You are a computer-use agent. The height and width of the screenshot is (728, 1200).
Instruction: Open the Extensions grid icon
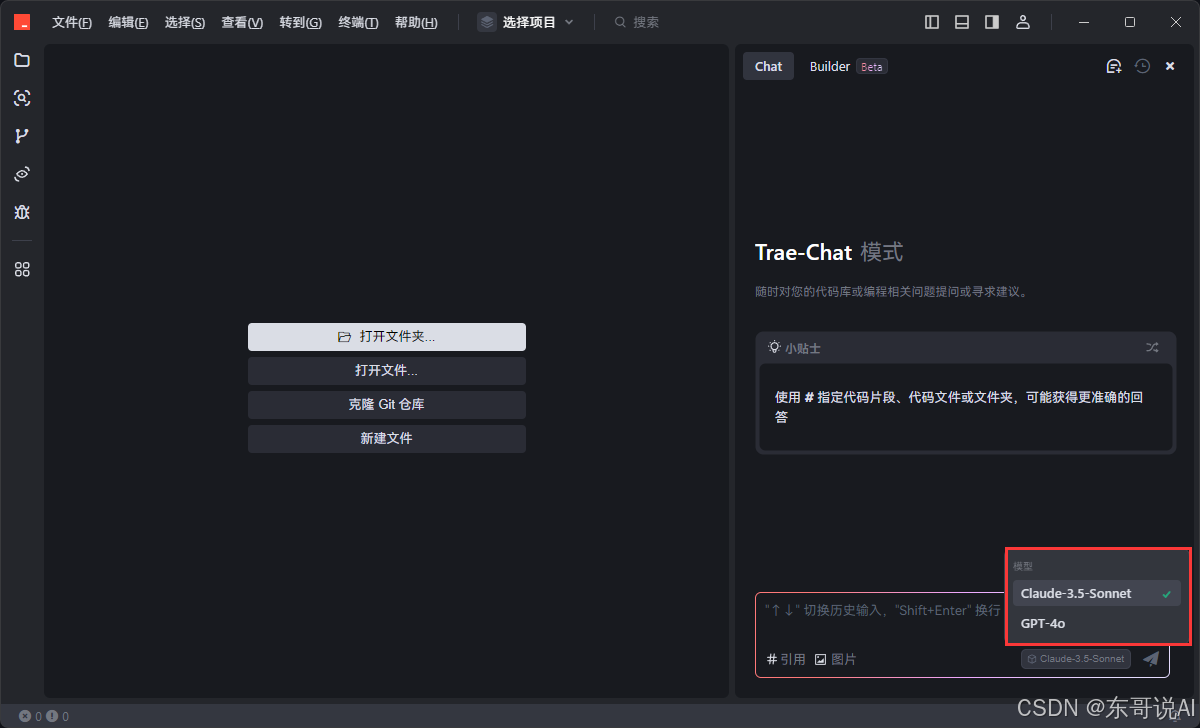click(22, 269)
